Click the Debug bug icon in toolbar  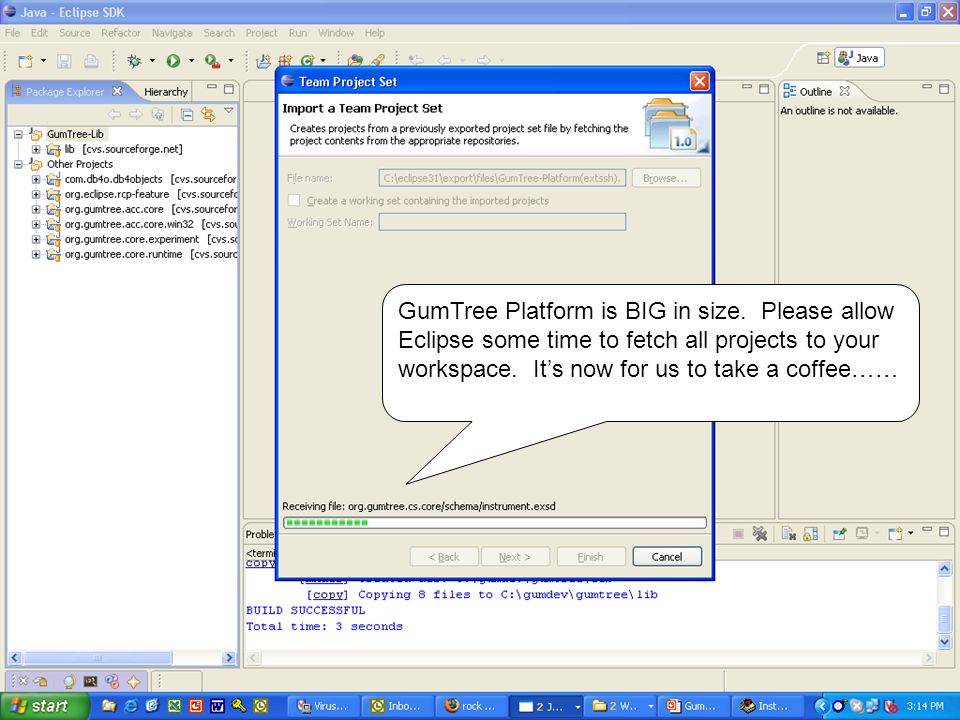pyautogui.click(x=134, y=61)
